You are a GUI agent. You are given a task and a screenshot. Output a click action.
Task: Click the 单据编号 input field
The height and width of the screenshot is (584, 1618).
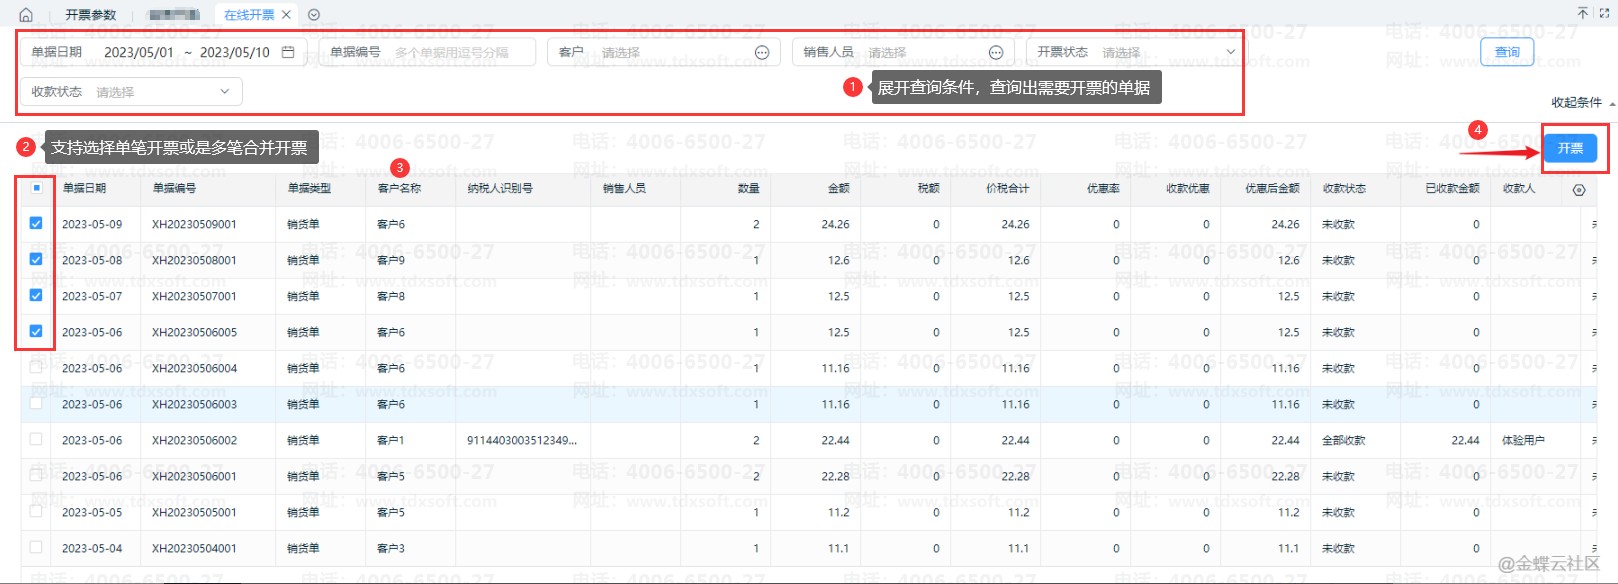coord(460,53)
